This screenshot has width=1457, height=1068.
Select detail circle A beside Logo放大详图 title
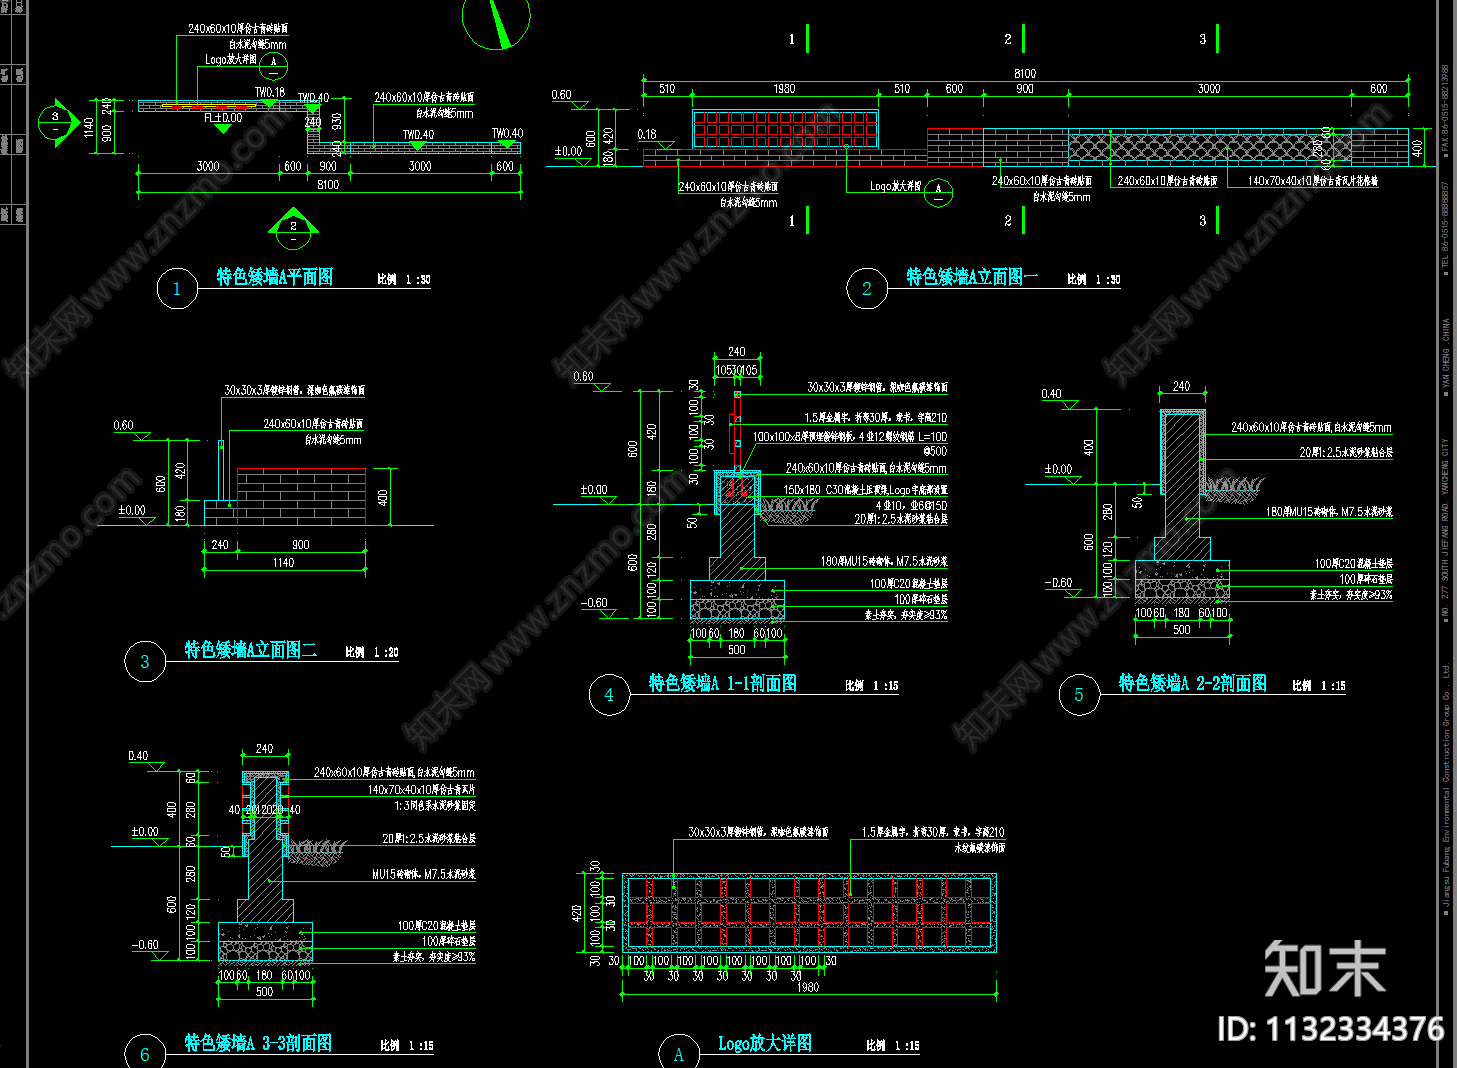pyautogui.click(x=679, y=1054)
